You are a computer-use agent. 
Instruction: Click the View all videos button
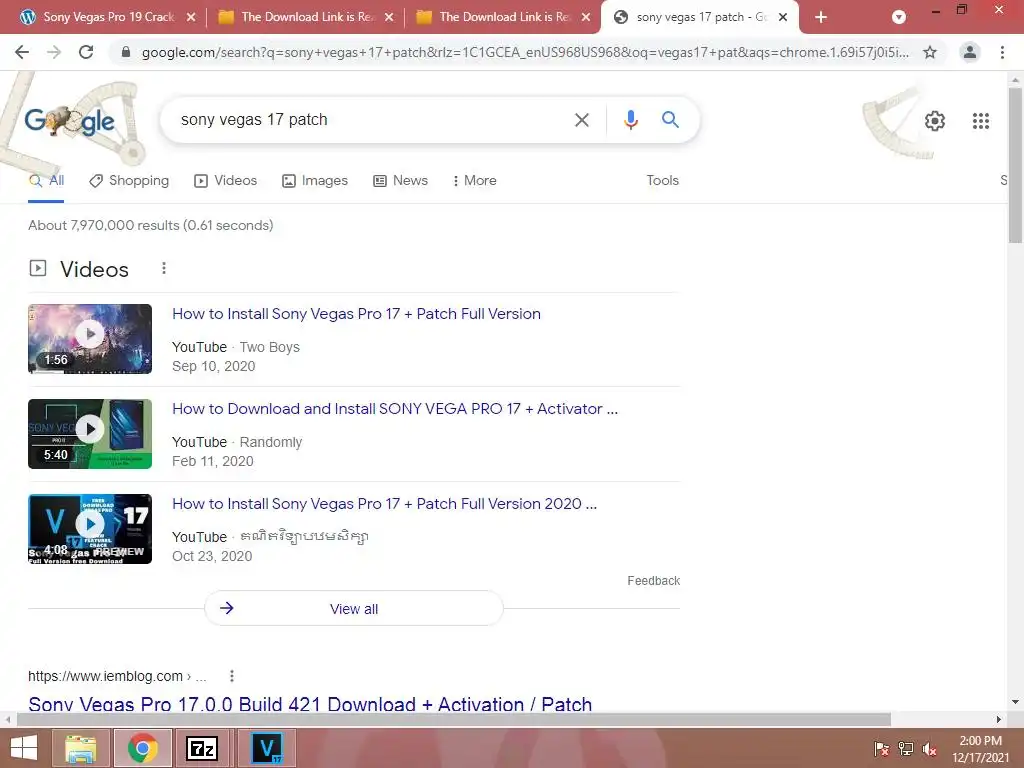click(354, 609)
